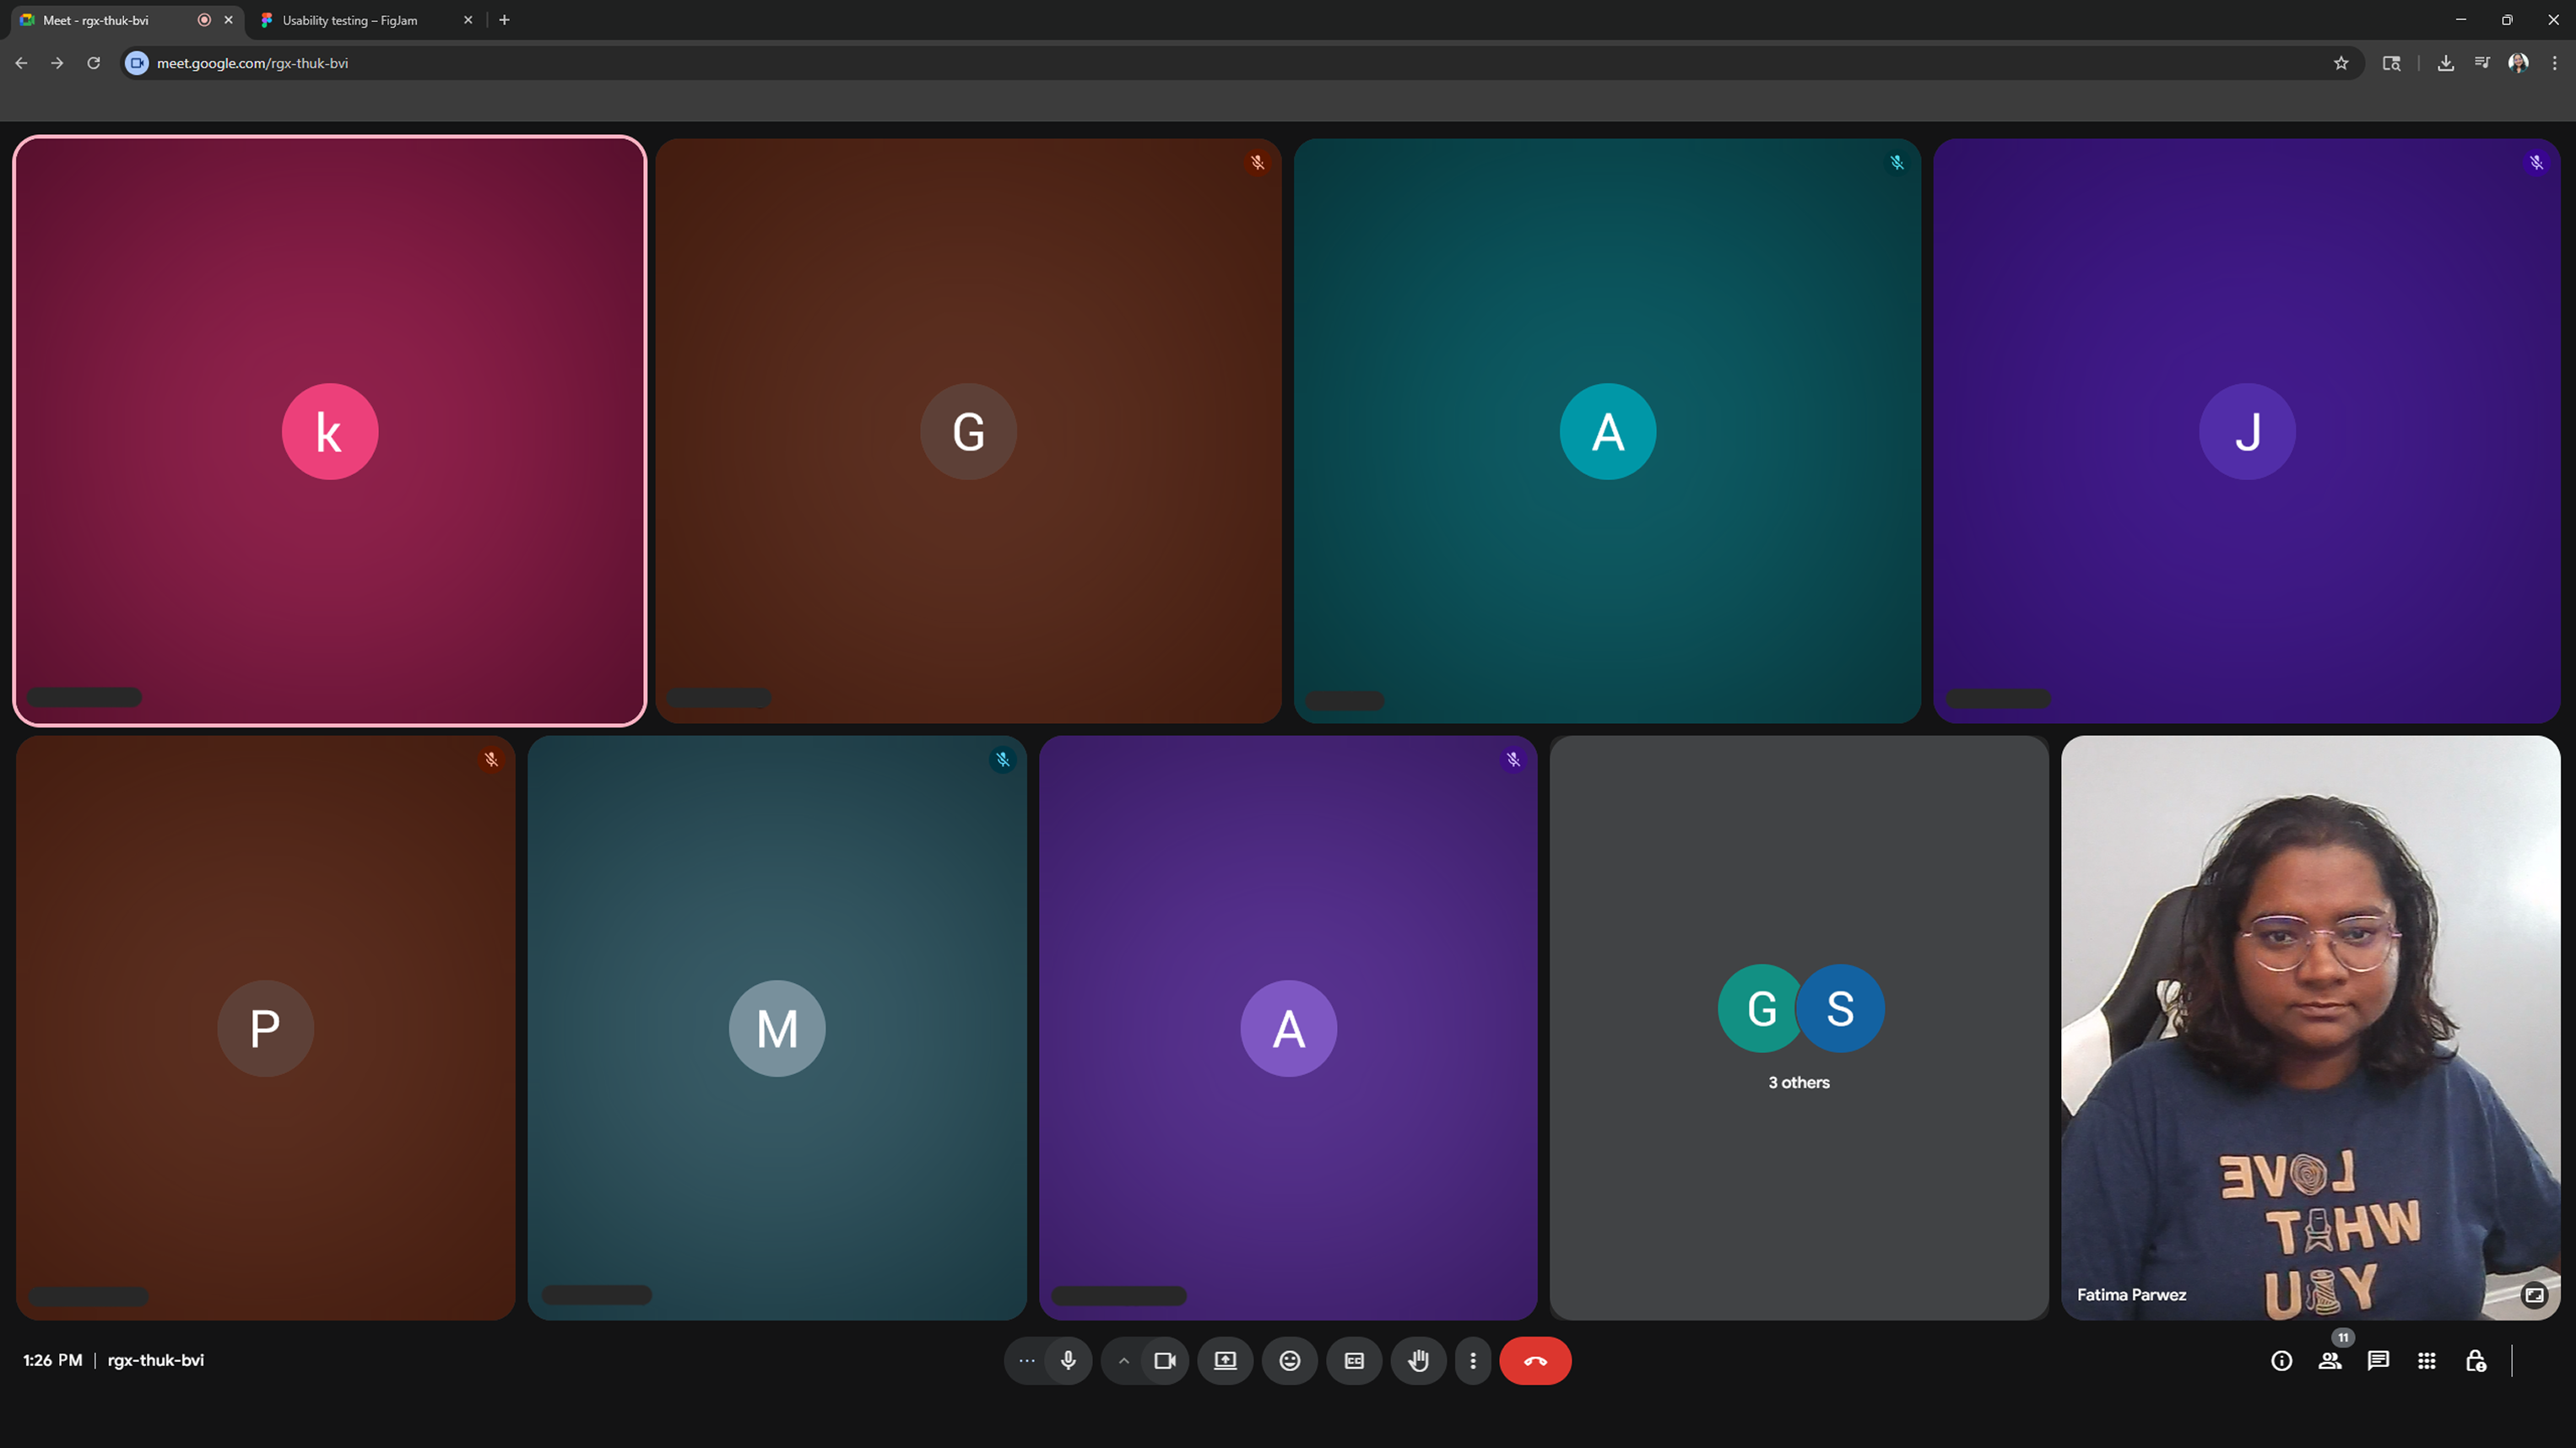Open meeting details info icon

pos(2281,1360)
